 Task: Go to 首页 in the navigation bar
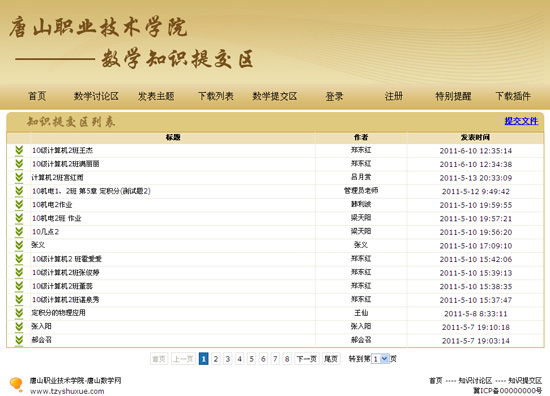[x=37, y=96]
